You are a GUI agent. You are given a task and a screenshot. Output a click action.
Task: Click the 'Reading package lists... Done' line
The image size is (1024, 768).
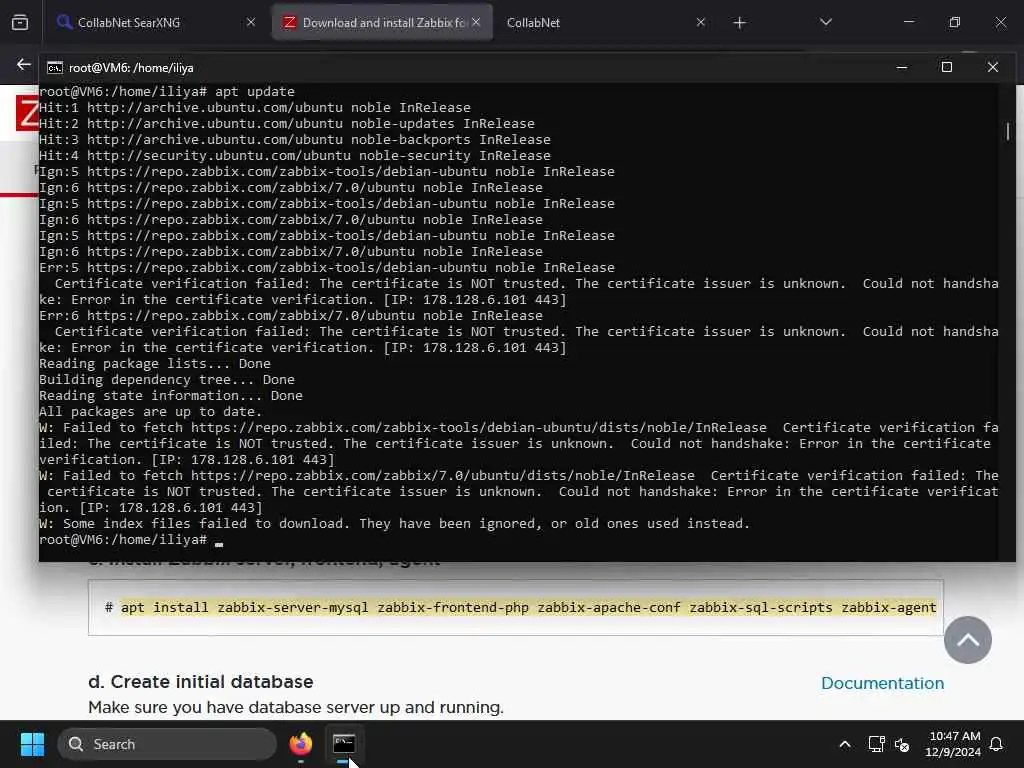coord(155,363)
